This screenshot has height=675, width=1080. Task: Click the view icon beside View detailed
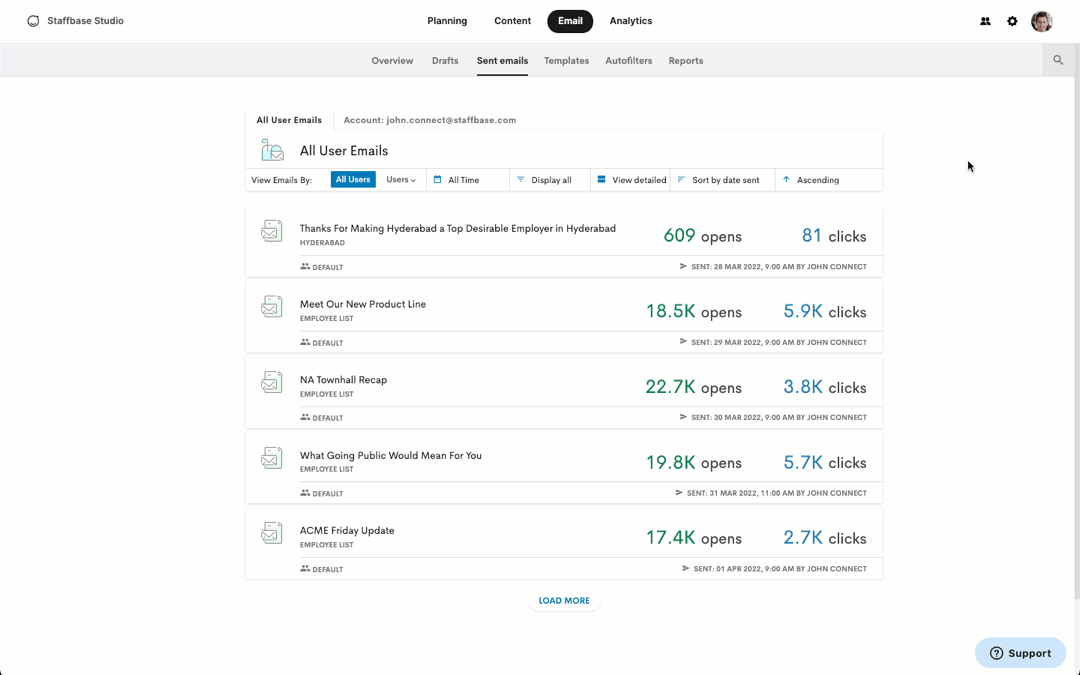tap(601, 179)
